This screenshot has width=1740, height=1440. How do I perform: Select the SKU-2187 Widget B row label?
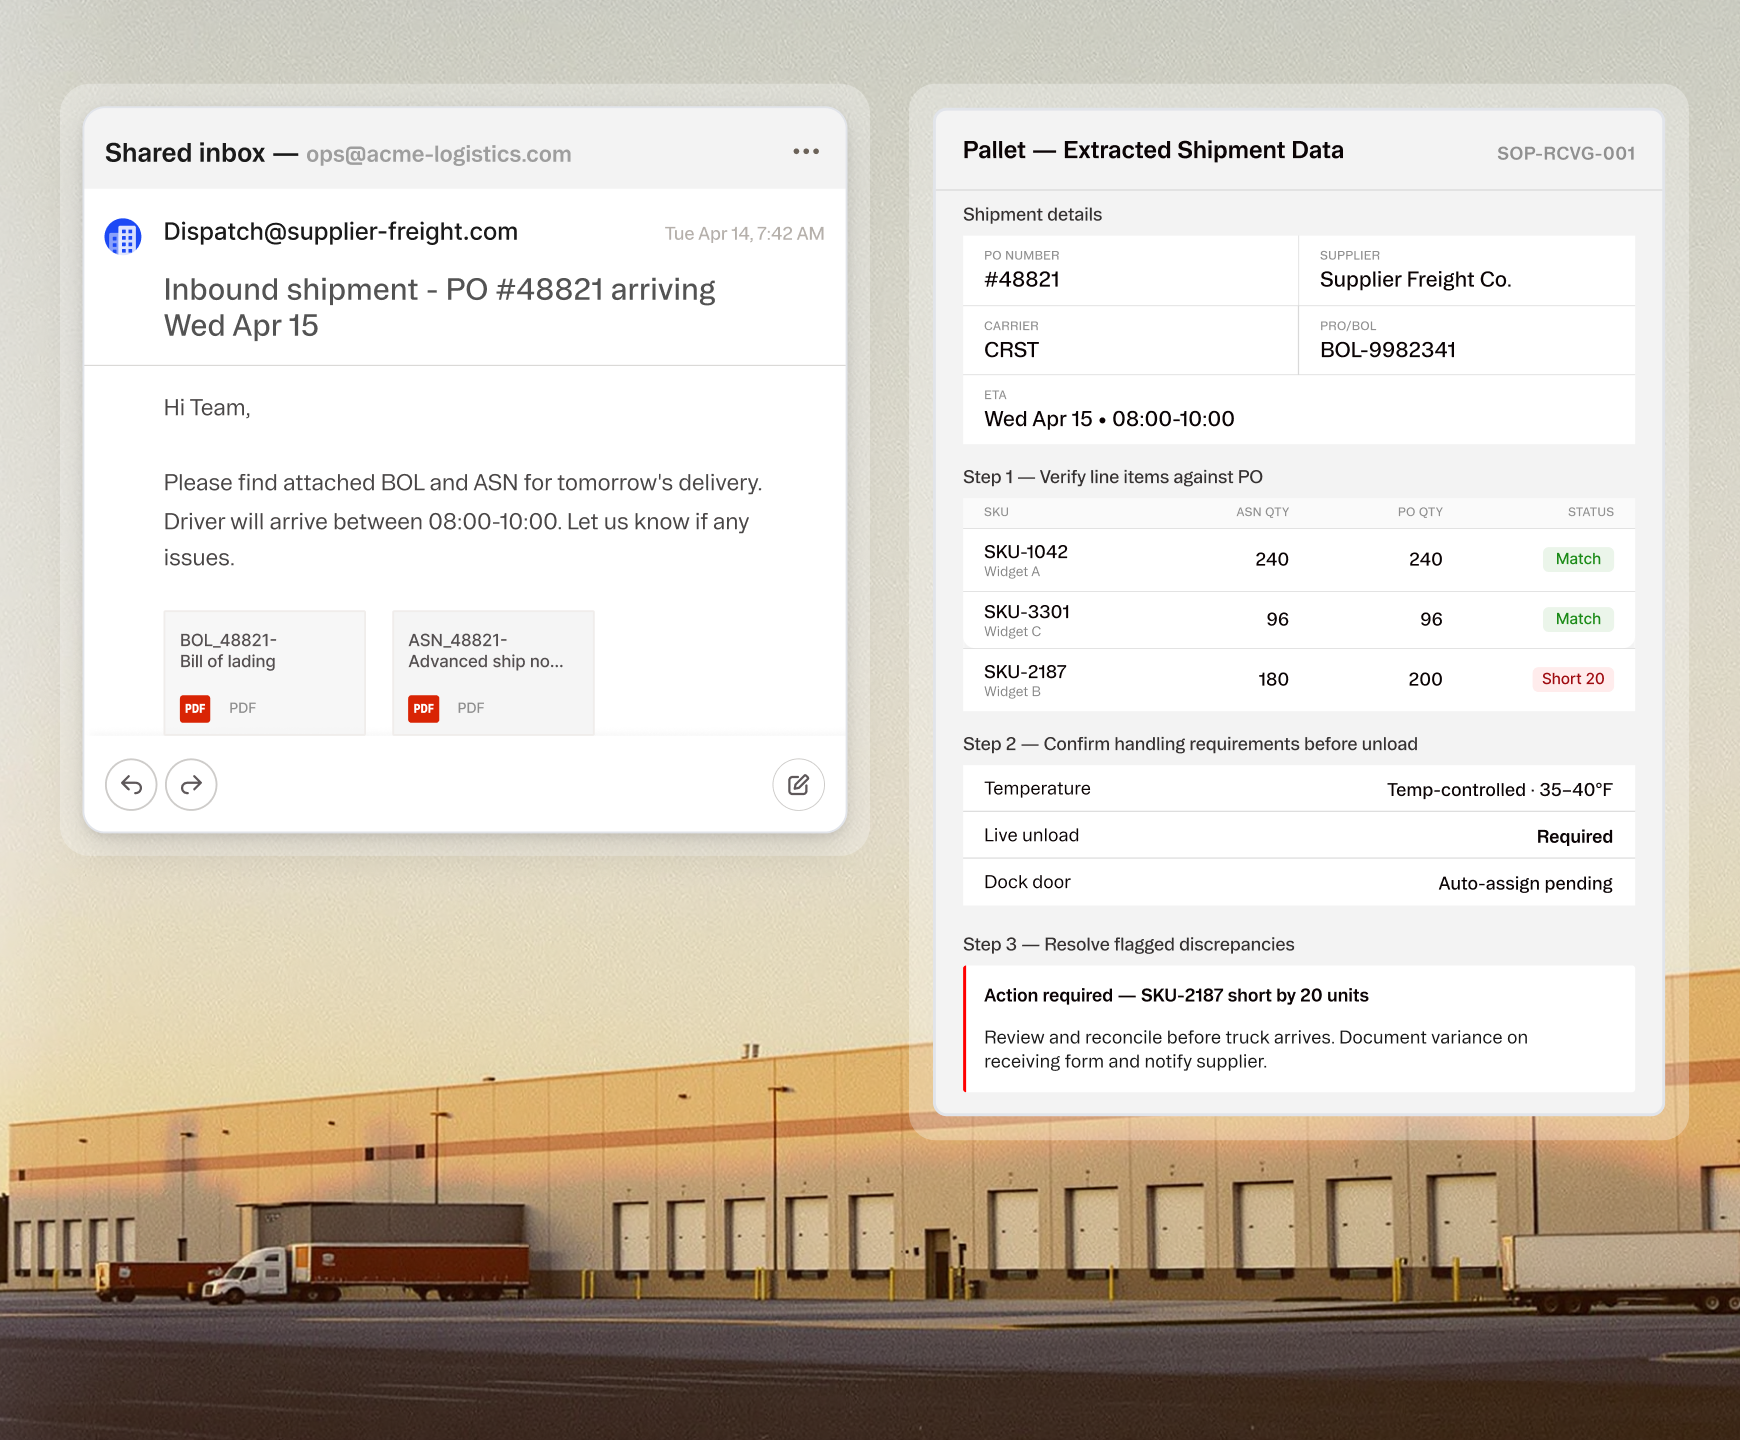1025,680
